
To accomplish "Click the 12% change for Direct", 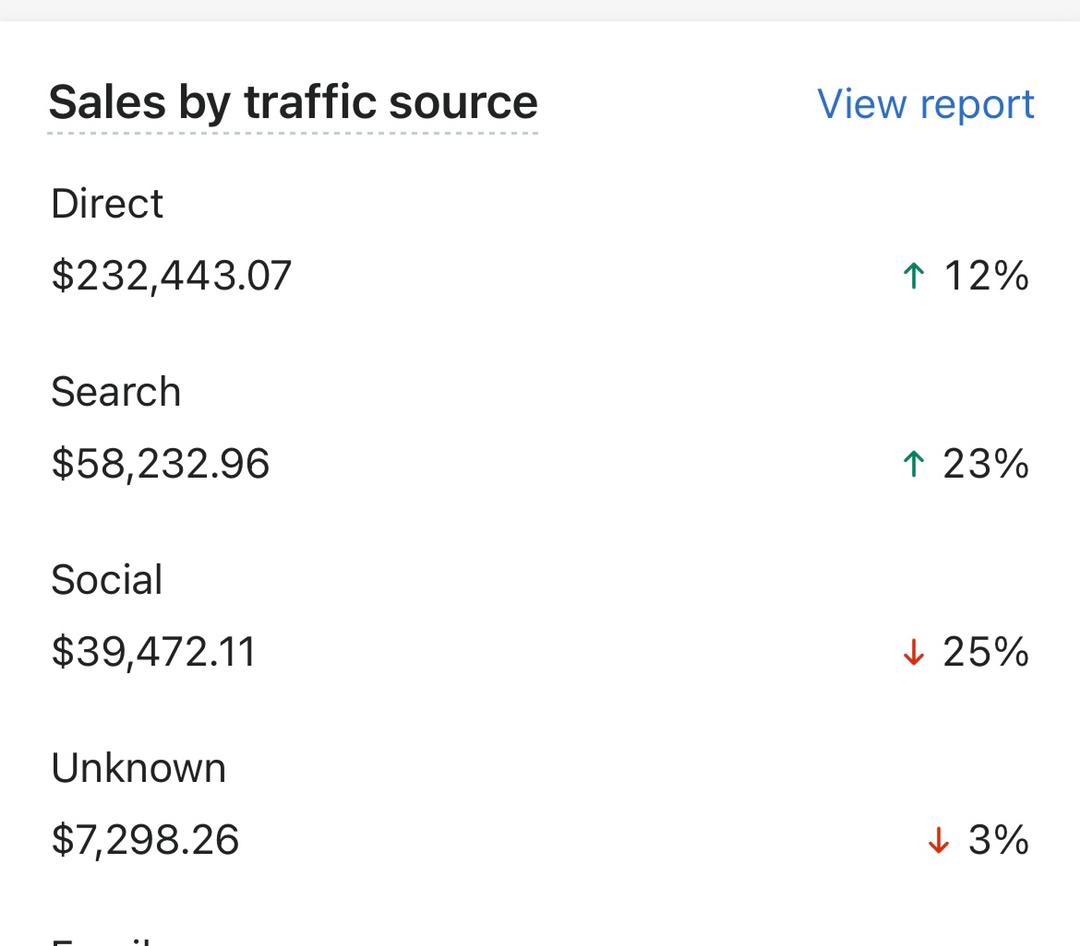I will pos(986,276).
